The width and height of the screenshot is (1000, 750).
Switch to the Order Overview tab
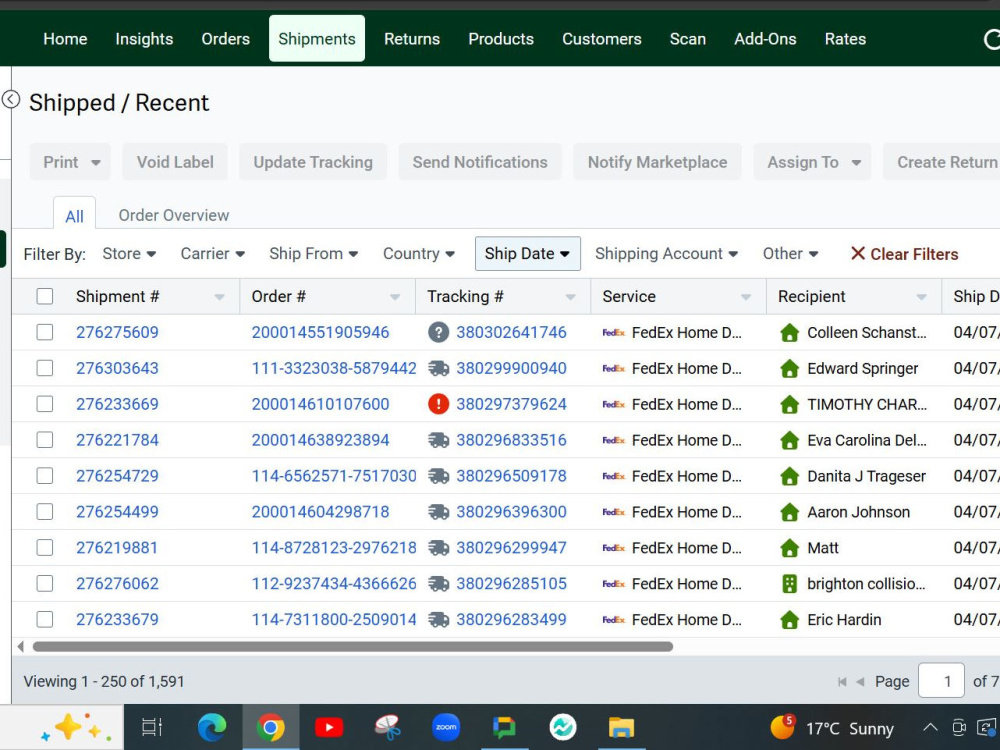(173, 215)
